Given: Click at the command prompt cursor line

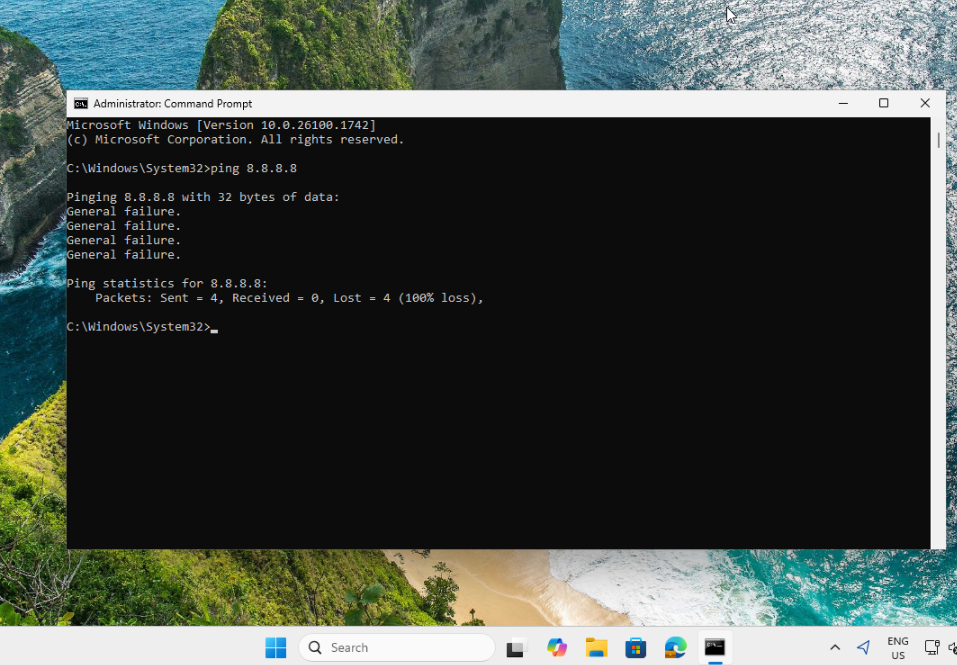Looking at the screenshot, I should tap(214, 327).
